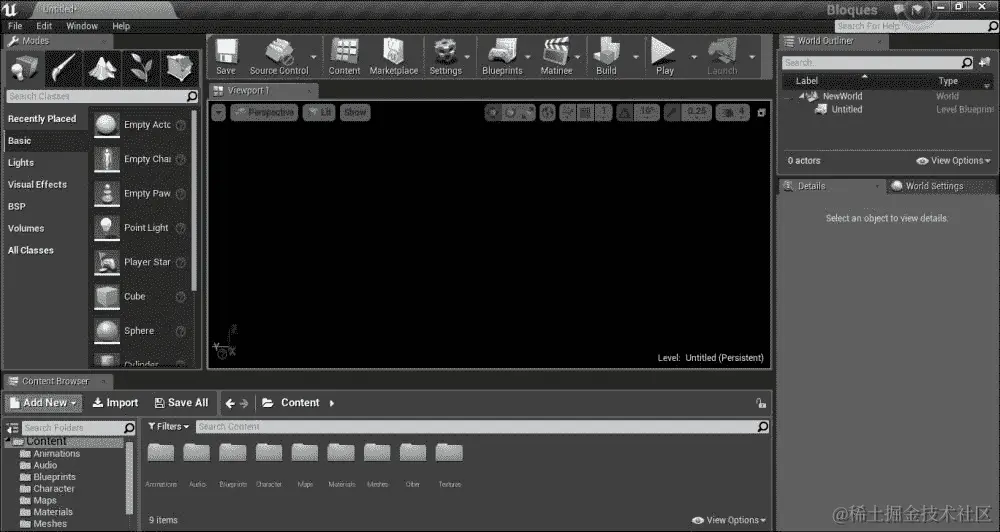
Task: Open the Blueprints dropdown arrow
Action: pyautogui.click(x=527, y=57)
